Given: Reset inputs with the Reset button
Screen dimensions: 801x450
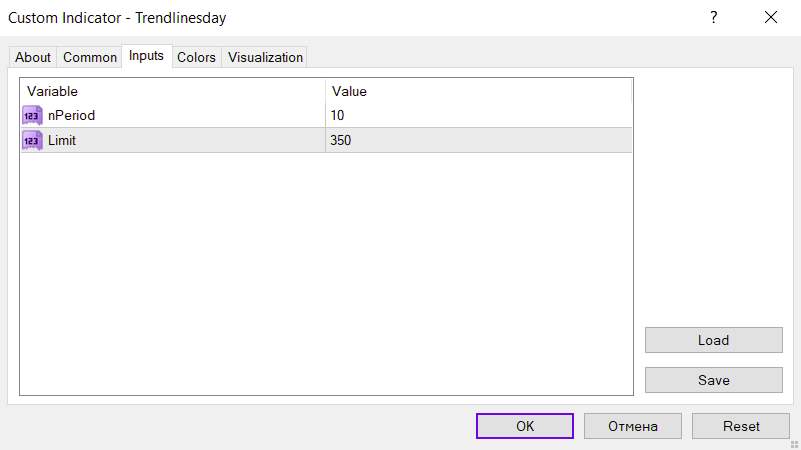Looking at the screenshot, I should point(741,426).
